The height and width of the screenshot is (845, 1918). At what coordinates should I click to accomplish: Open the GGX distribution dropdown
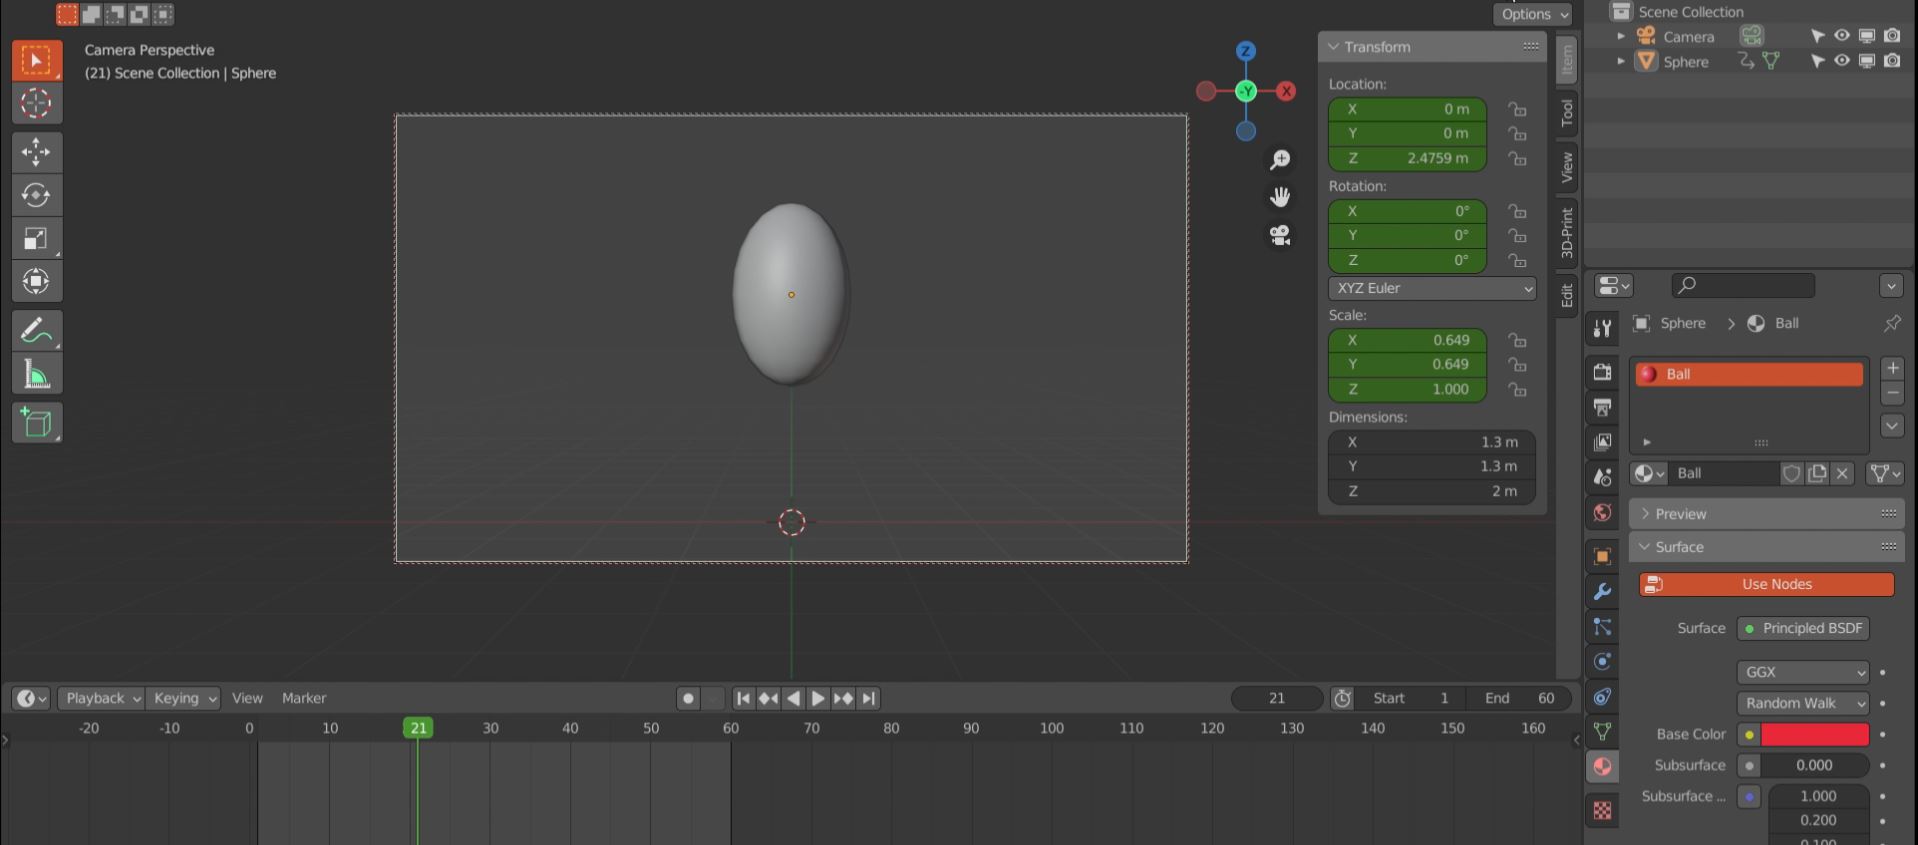coord(1803,672)
